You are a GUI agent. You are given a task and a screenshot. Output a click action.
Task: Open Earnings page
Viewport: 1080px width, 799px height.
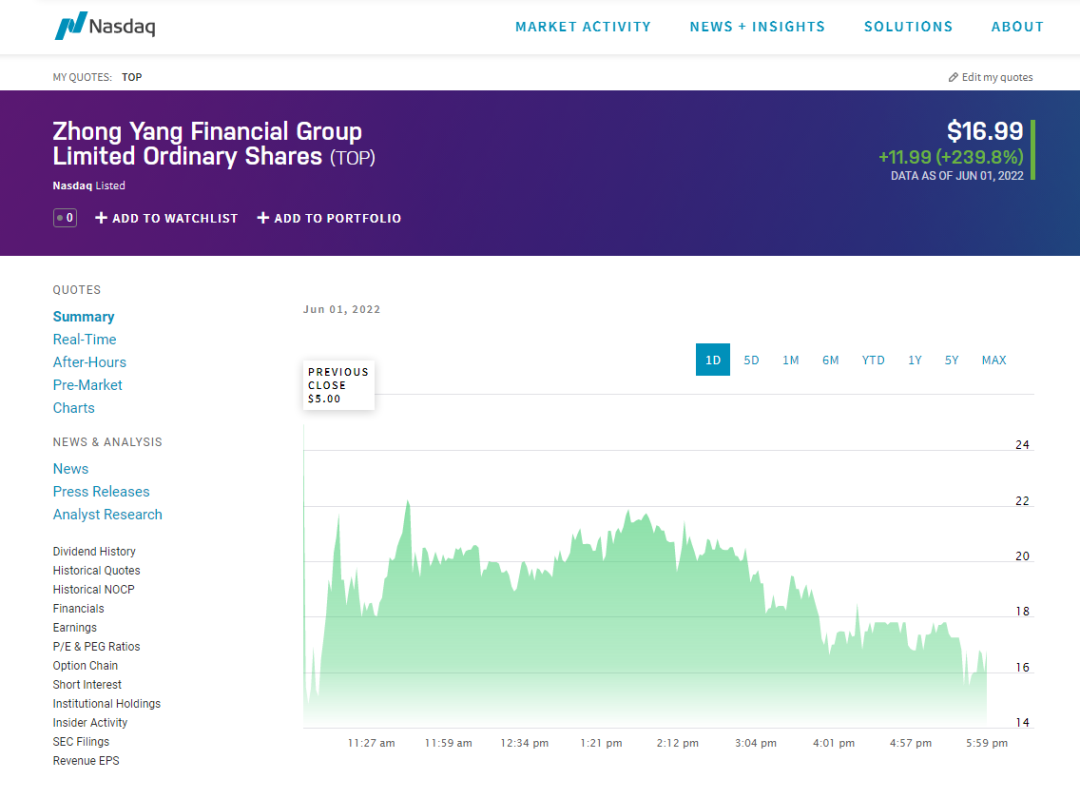coord(74,627)
